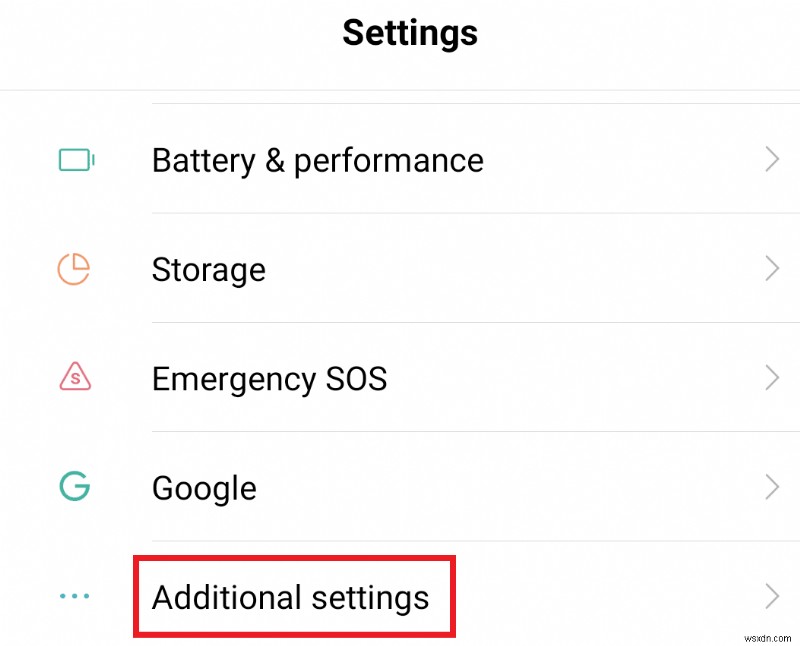This screenshot has width=800, height=646.
Task: Expand Emergency SOS using its arrow
Action: (x=771, y=378)
